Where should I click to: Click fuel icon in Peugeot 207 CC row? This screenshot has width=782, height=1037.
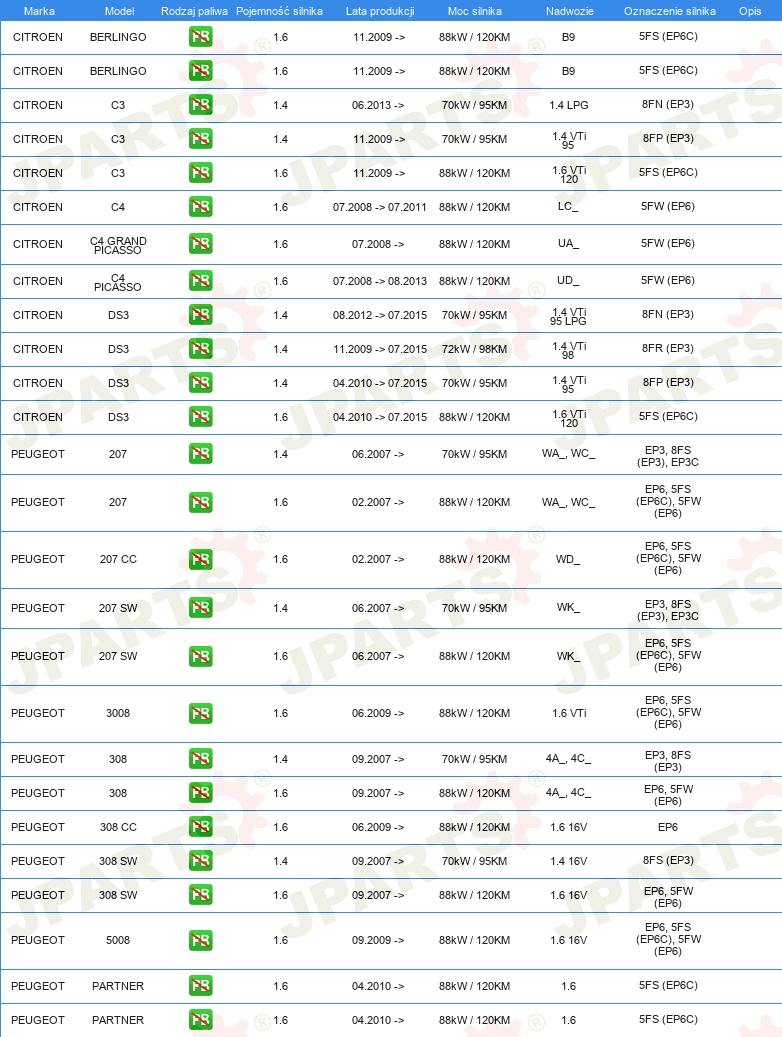[x=200, y=559]
